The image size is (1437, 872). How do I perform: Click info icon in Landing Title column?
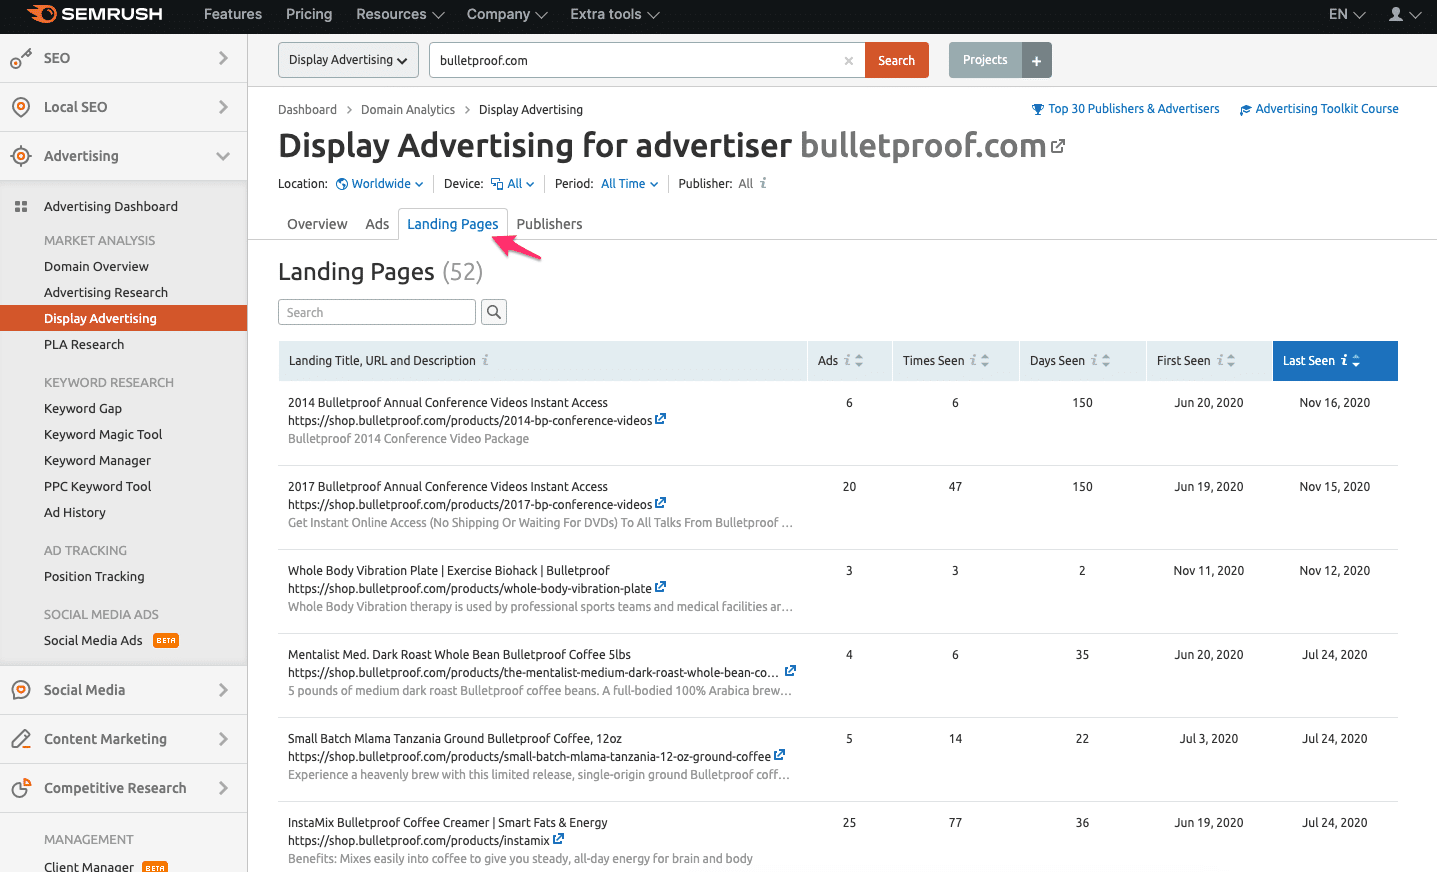click(485, 360)
